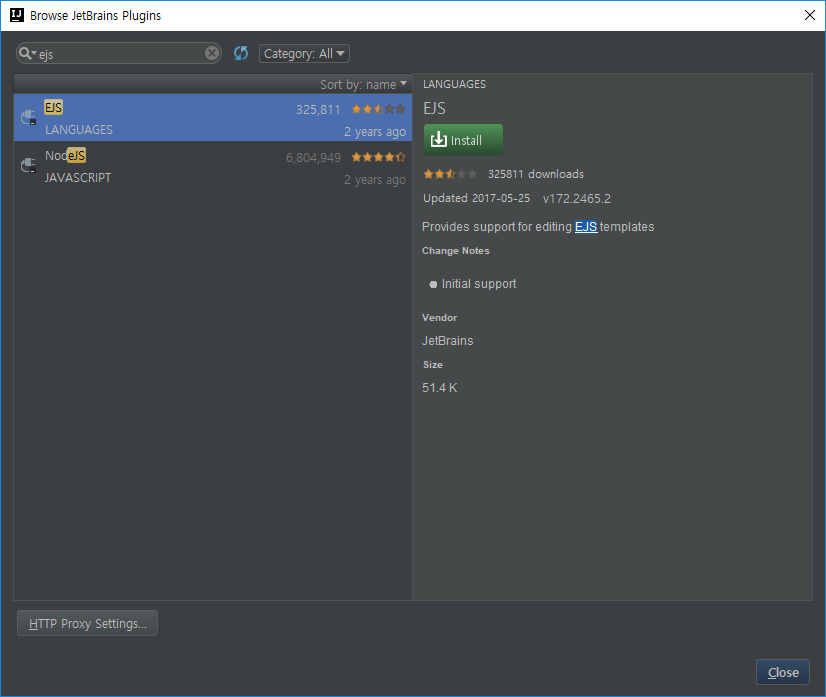Screen dimensions: 826x697
Task: Open HTTP Proxy Settings
Action: click(x=87, y=623)
